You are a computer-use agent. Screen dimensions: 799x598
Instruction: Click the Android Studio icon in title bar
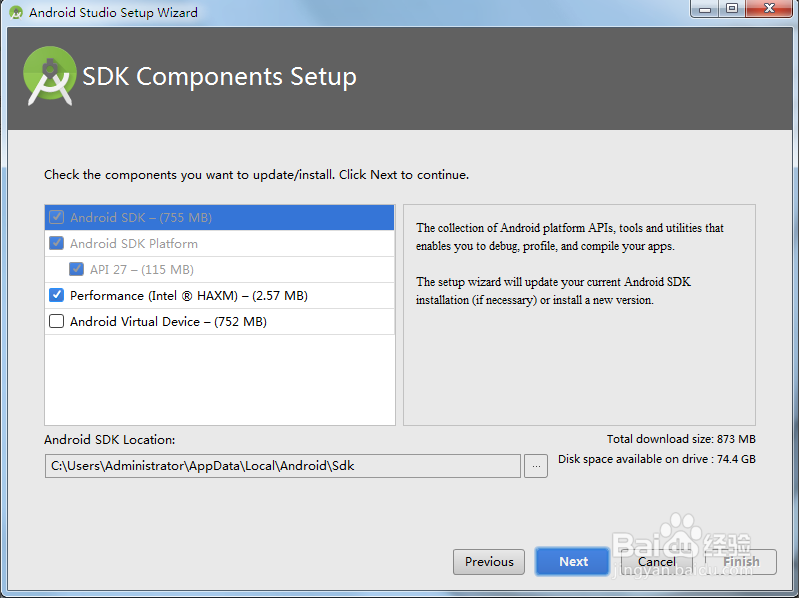coord(16,13)
